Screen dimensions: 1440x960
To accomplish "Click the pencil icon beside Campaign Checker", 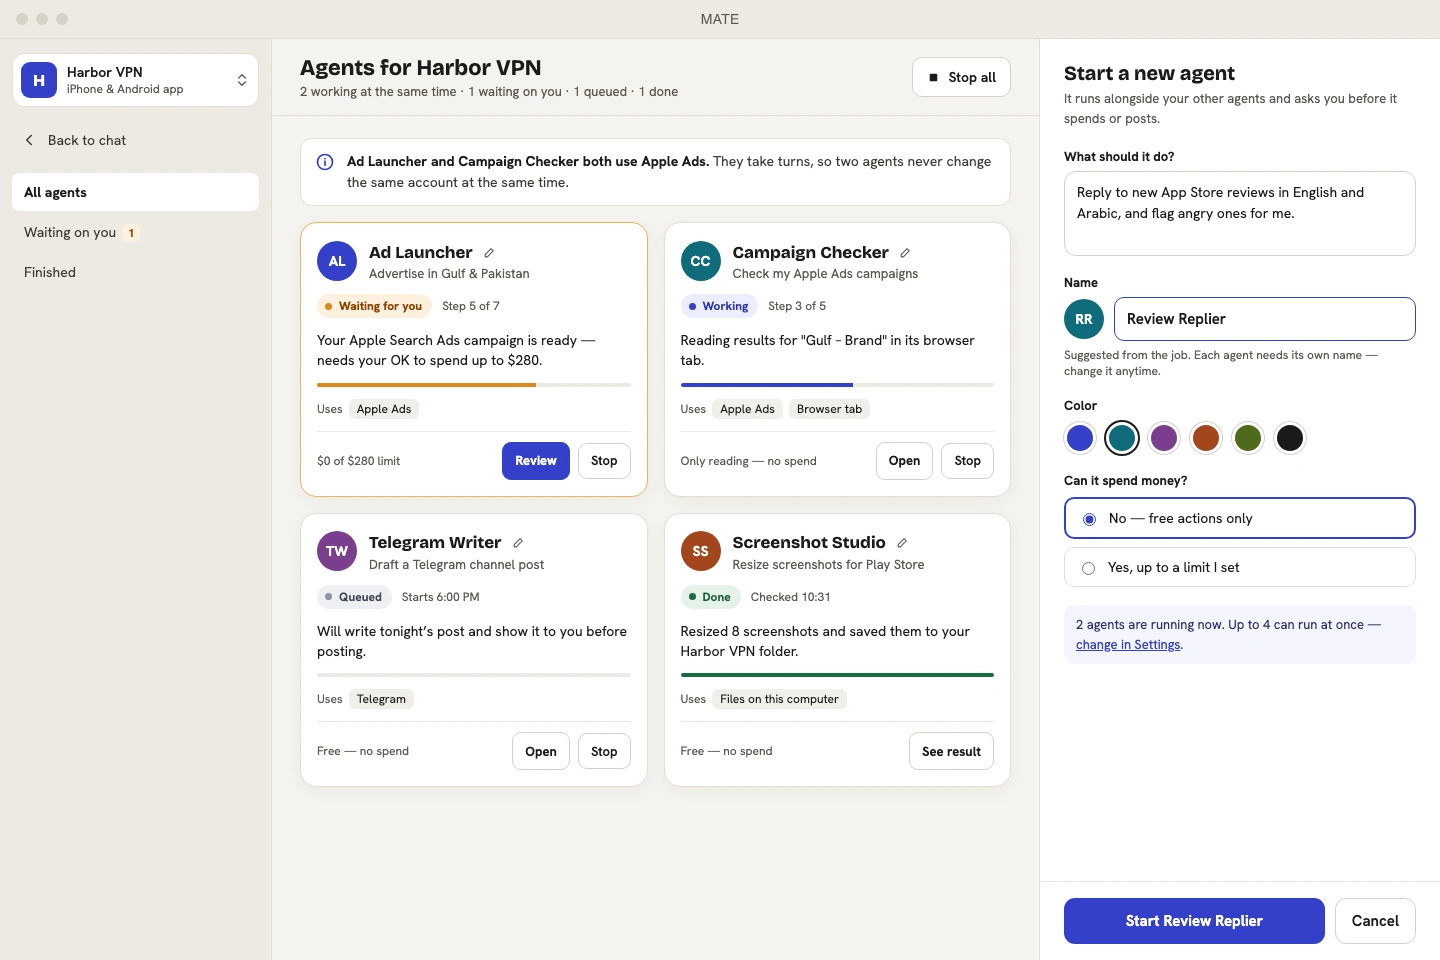I will click(x=905, y=253).
